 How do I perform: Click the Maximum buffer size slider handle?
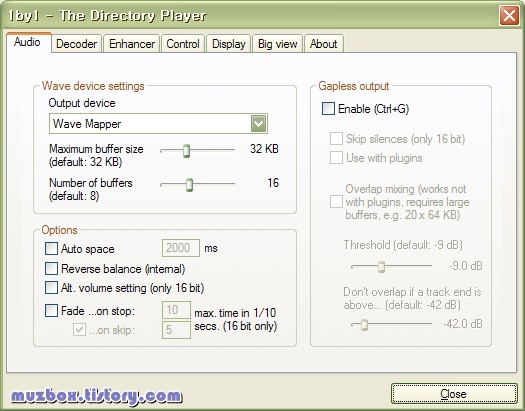click(x=186, y=151)
